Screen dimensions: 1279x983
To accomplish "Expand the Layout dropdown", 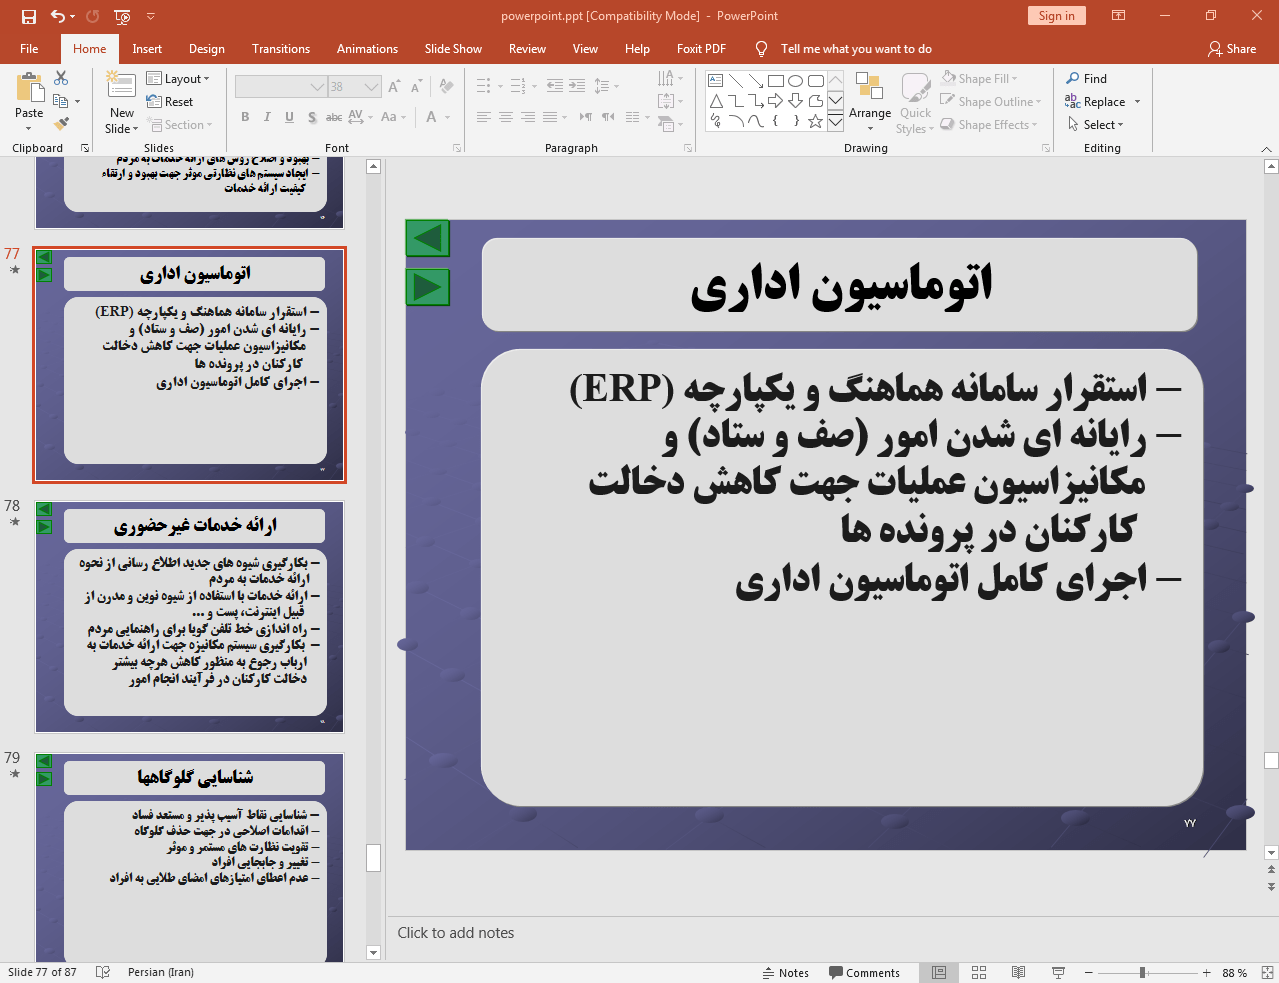I will pyautogui.click(x=178, y=79).
